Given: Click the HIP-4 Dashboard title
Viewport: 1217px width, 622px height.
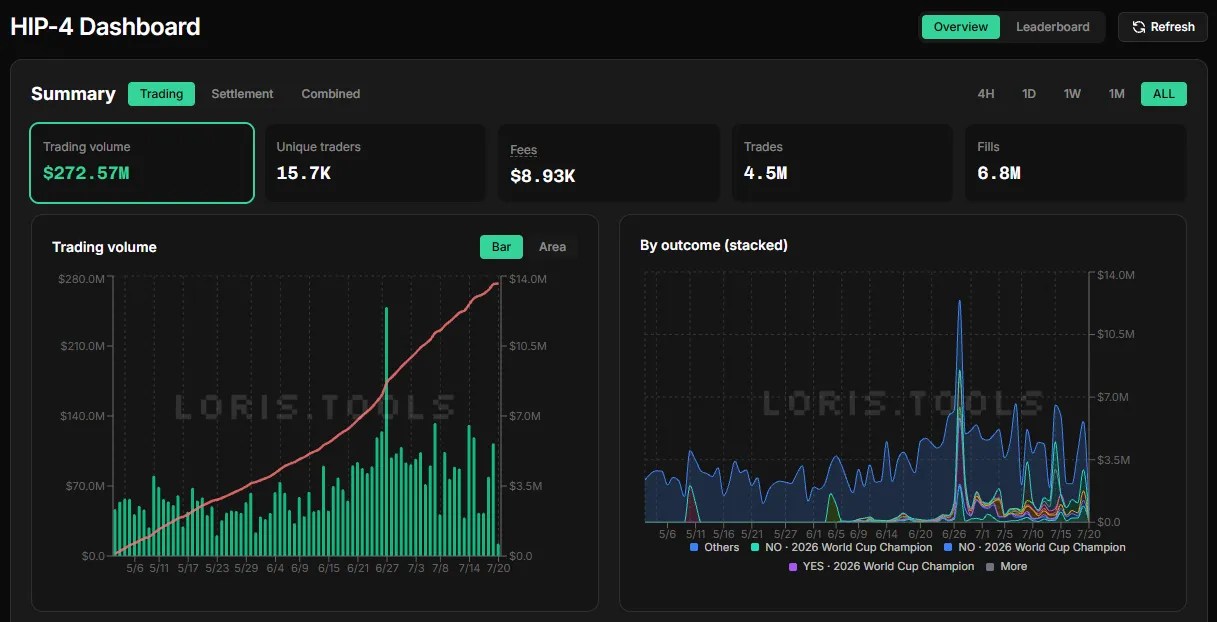Looking at the screenshot, I should point(105,27).
